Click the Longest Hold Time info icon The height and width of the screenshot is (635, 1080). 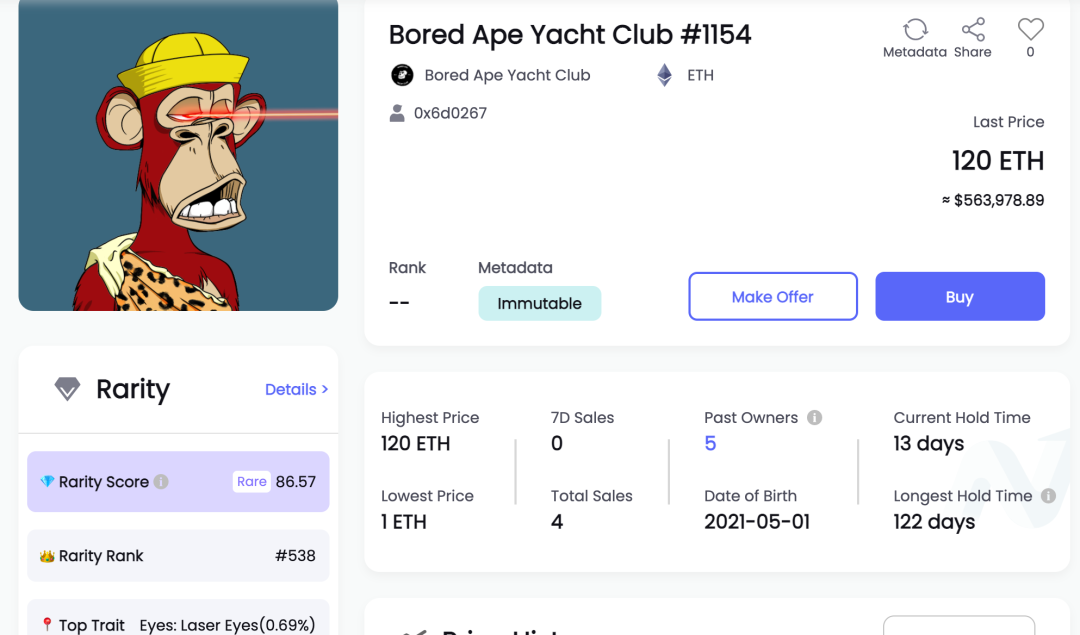(1048, 496)
